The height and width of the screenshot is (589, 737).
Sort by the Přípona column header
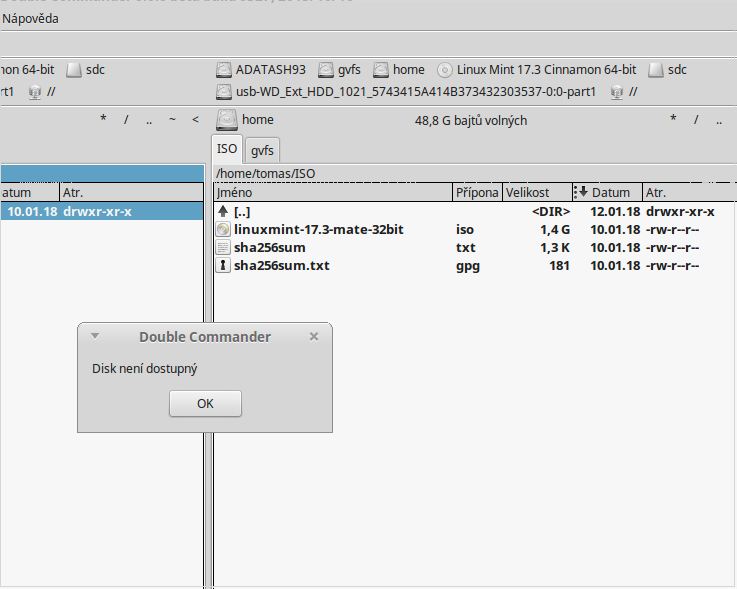coord(476,192)
